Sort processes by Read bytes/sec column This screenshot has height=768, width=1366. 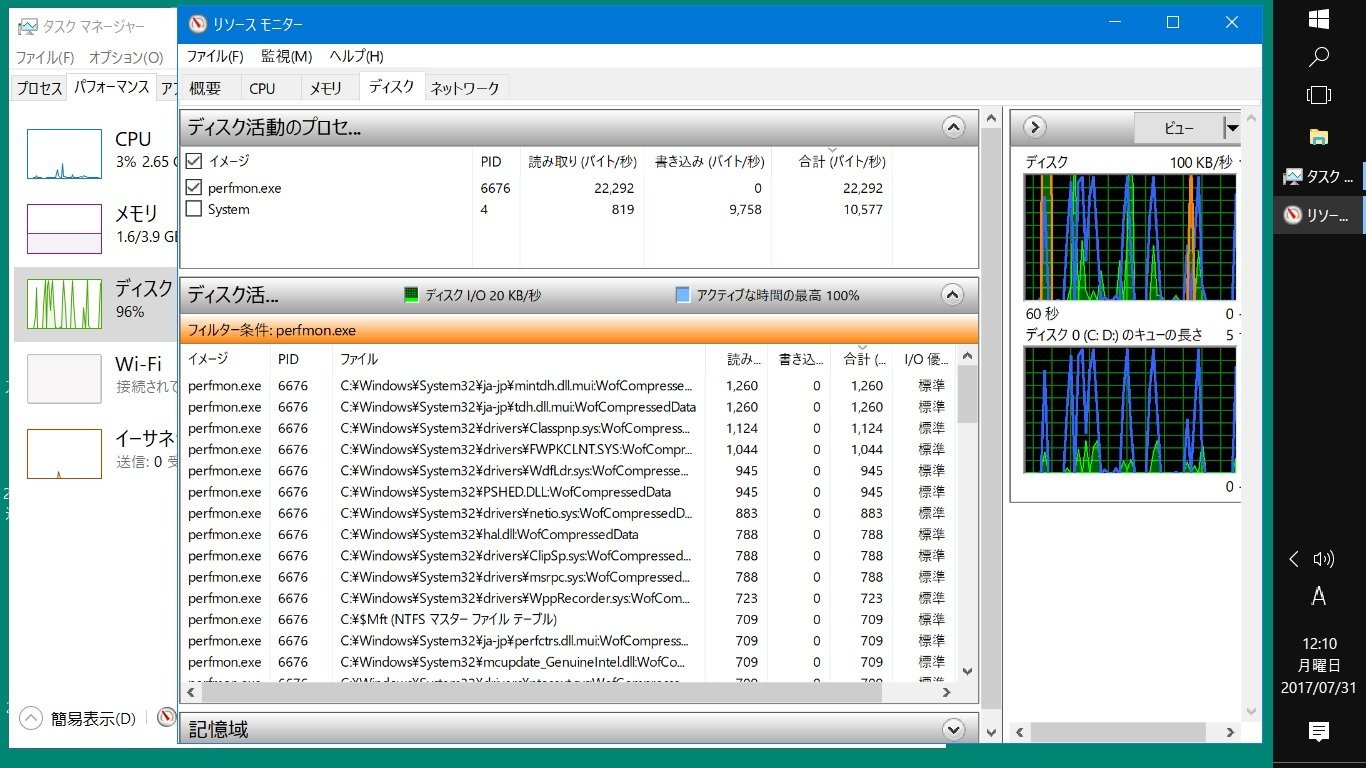[581, 161]
